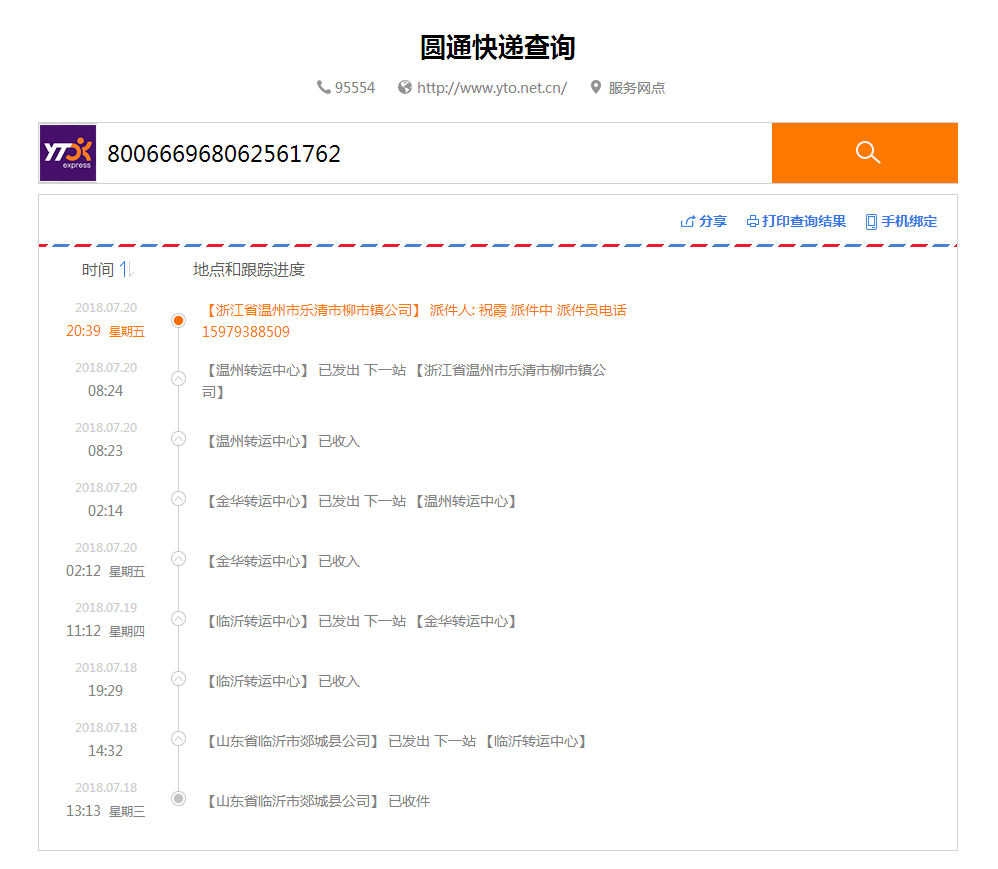Click the phone icon beside 95554

click(323, 87)
